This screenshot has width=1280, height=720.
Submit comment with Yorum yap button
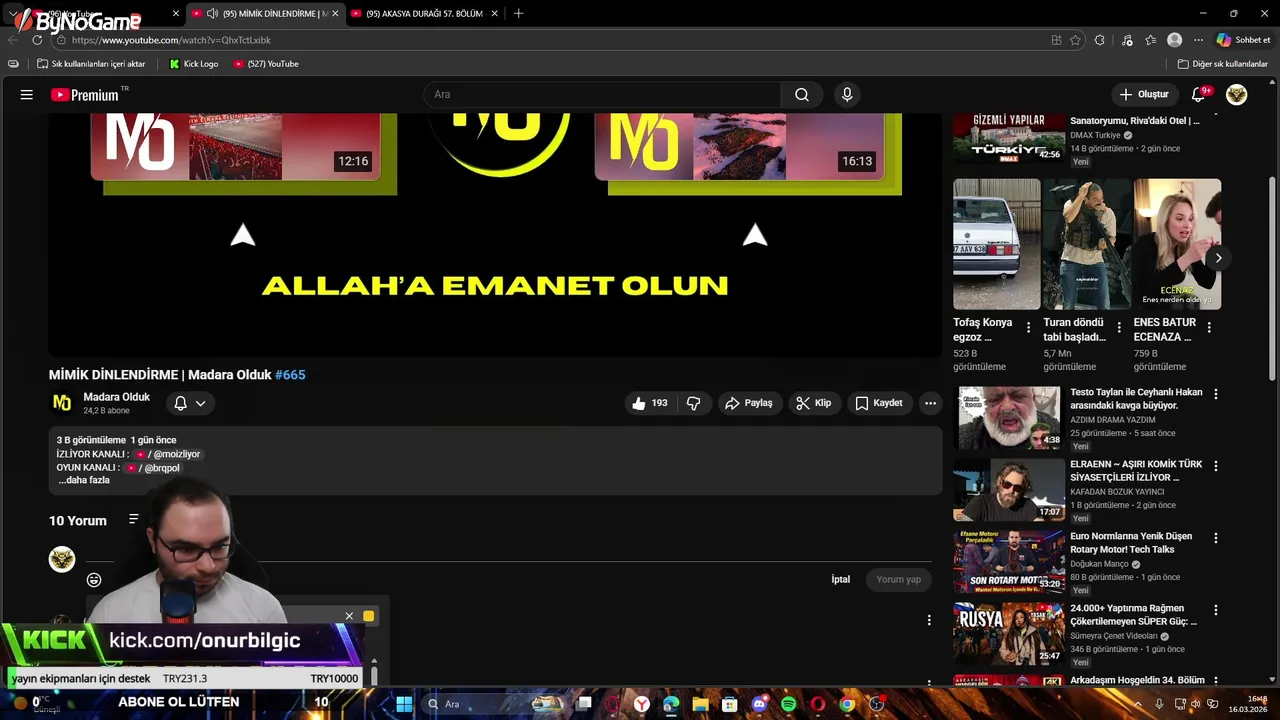coord(898,580)
